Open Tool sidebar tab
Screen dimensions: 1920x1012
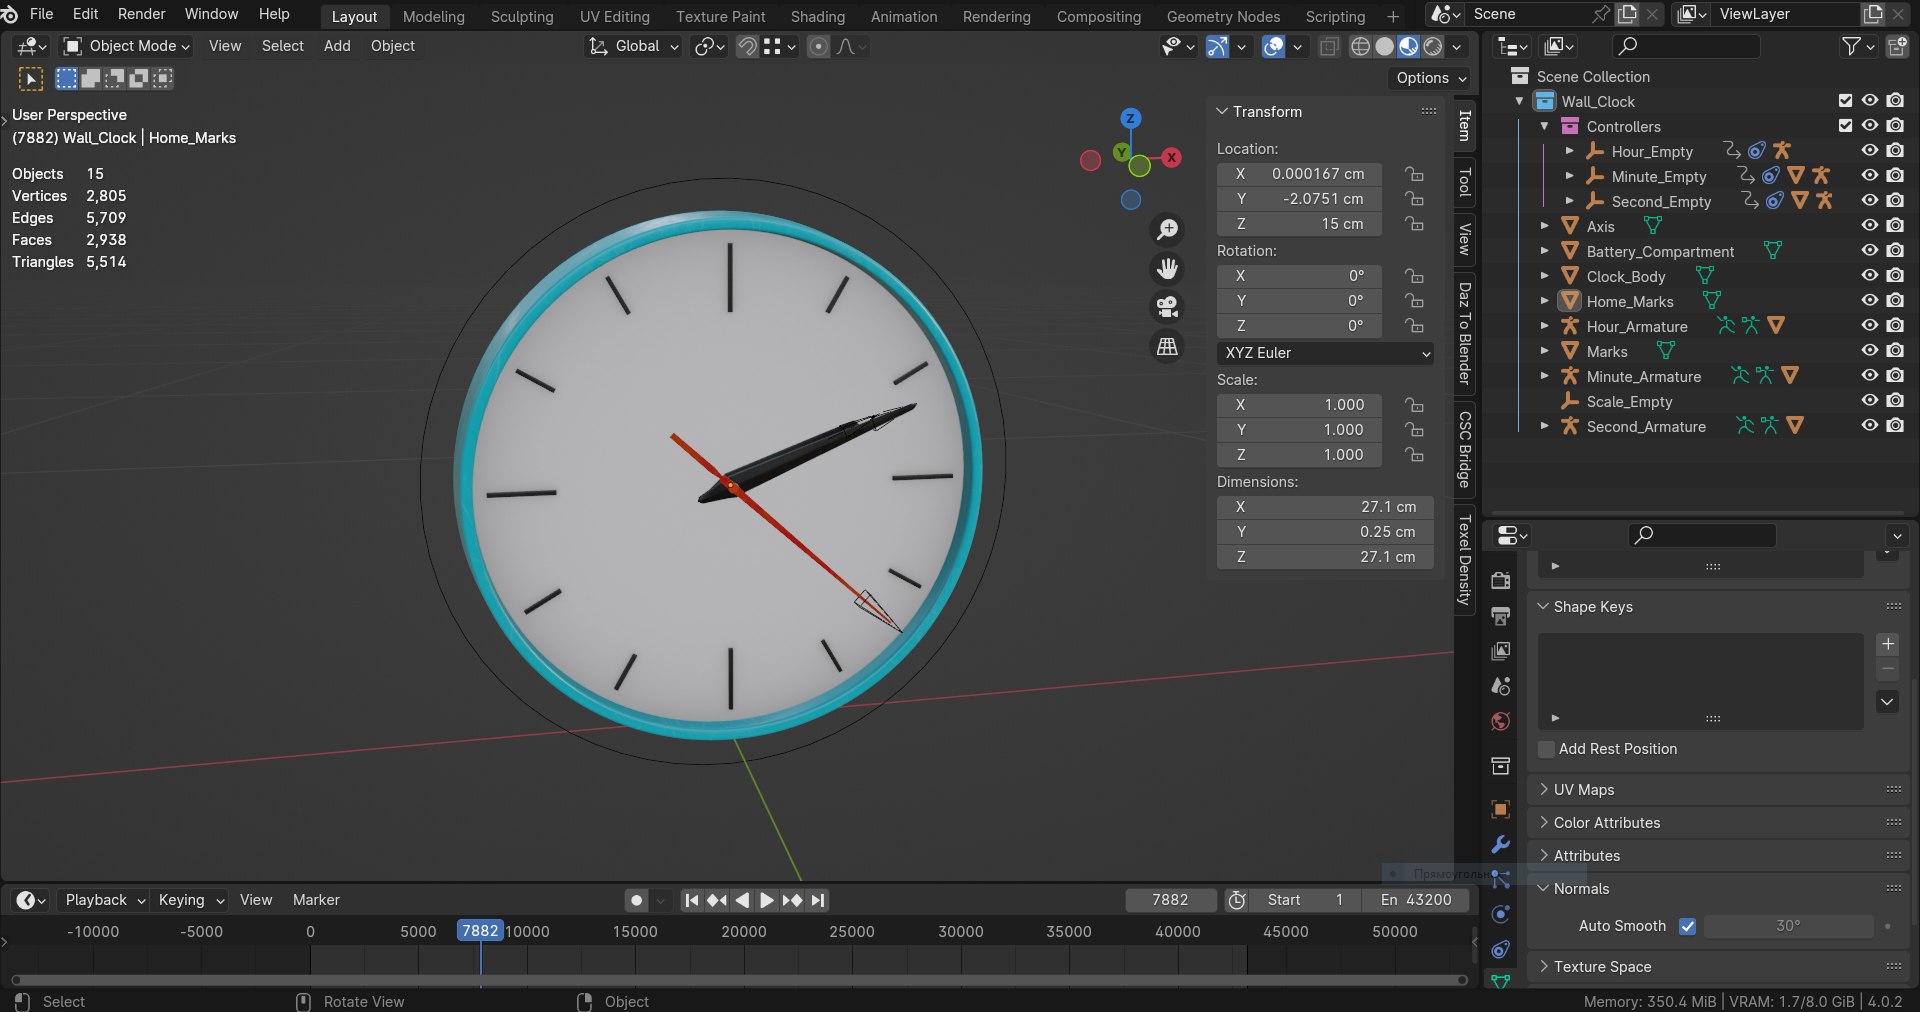pos(1464,183)
